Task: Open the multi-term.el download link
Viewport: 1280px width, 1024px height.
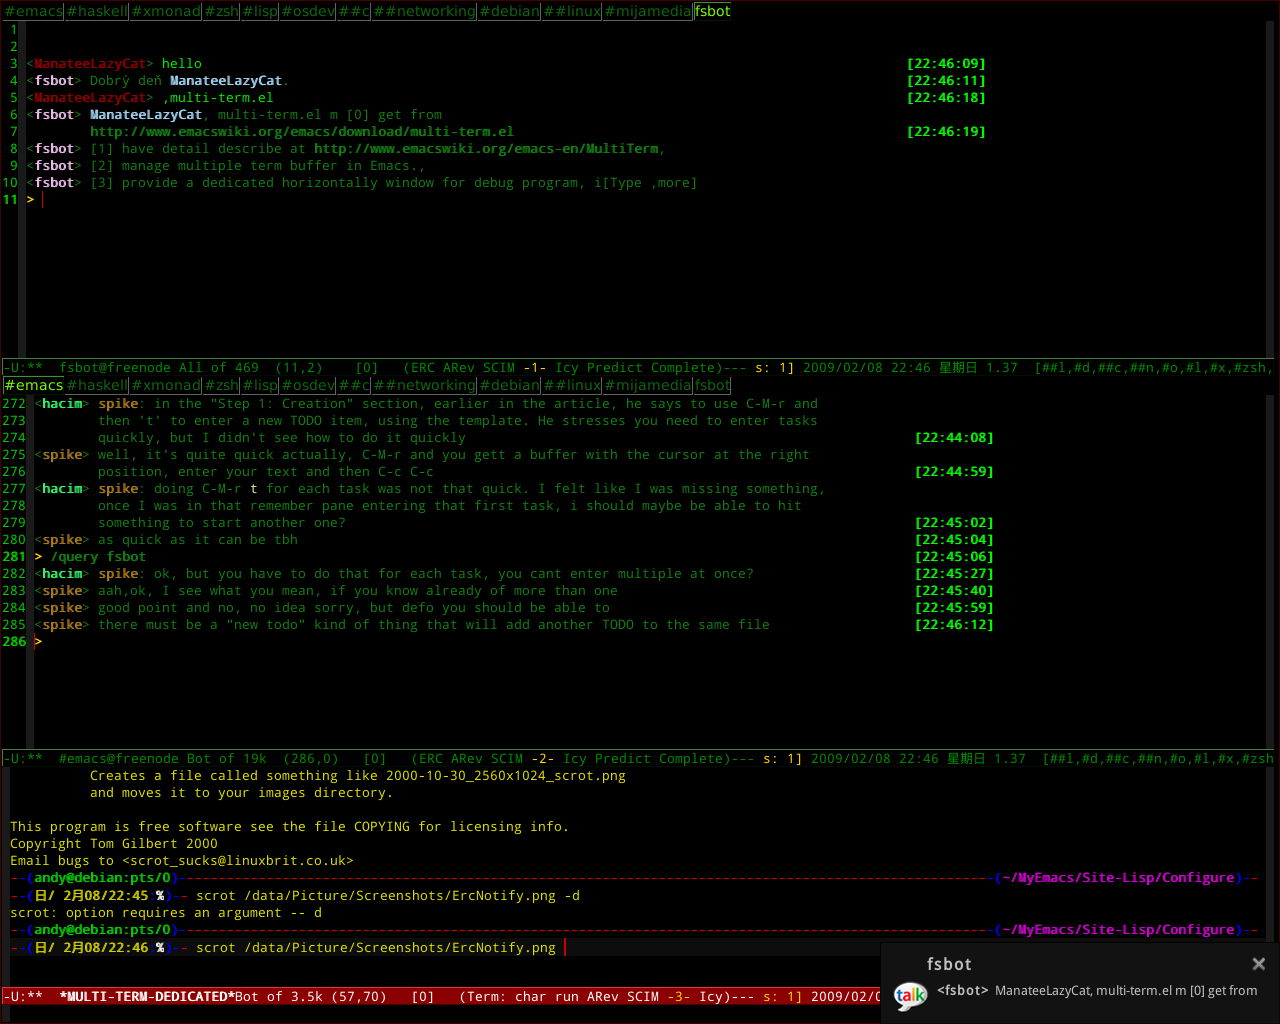Action: [300, 131]
